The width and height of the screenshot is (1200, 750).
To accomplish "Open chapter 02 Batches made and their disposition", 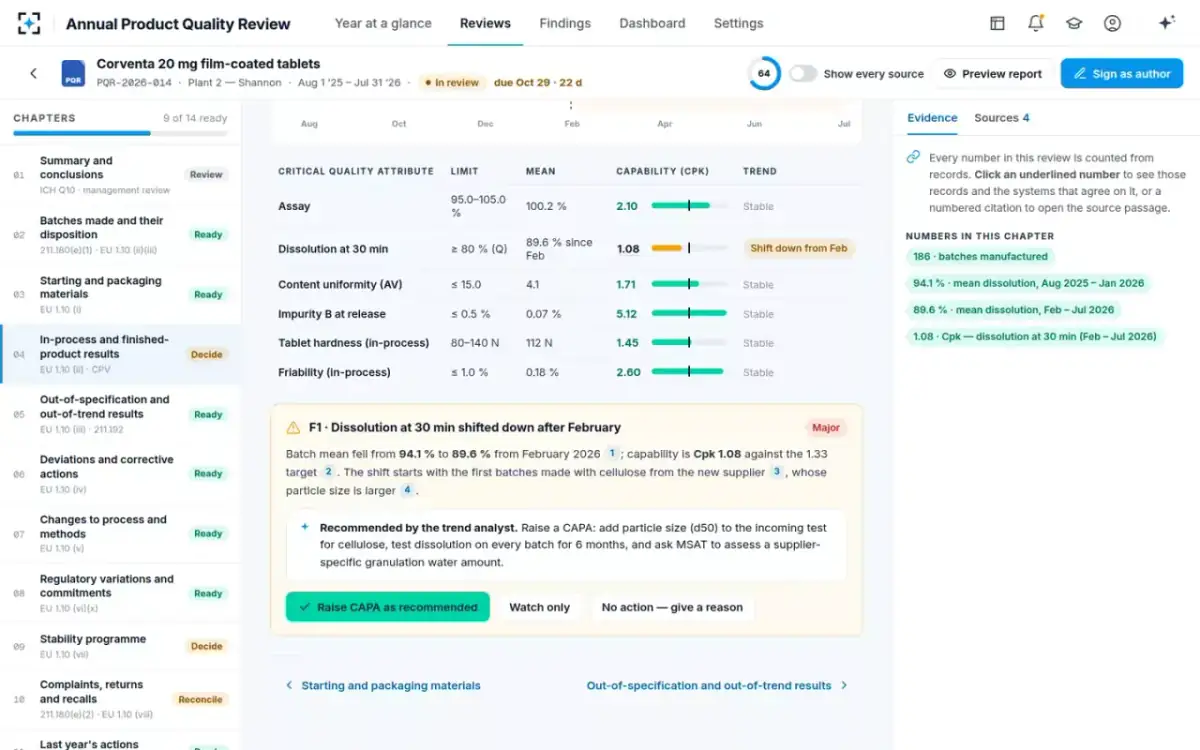I will pyautogui.click(x=120, y=235).
